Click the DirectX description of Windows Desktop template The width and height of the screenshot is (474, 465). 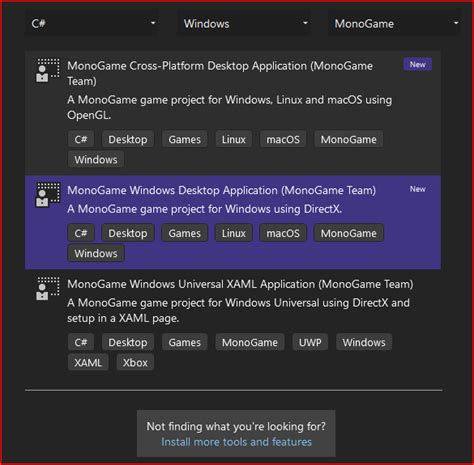coord(204,209)
